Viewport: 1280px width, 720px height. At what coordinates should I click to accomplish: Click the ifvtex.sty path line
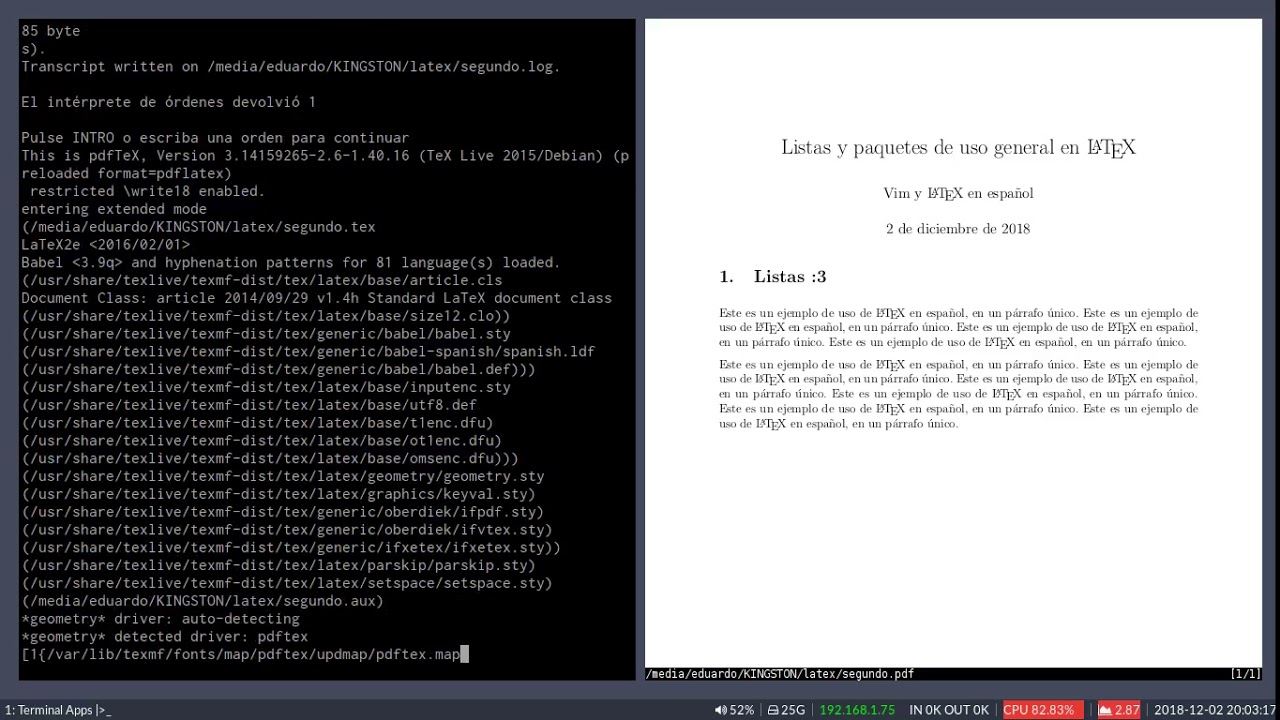point(287,530)
